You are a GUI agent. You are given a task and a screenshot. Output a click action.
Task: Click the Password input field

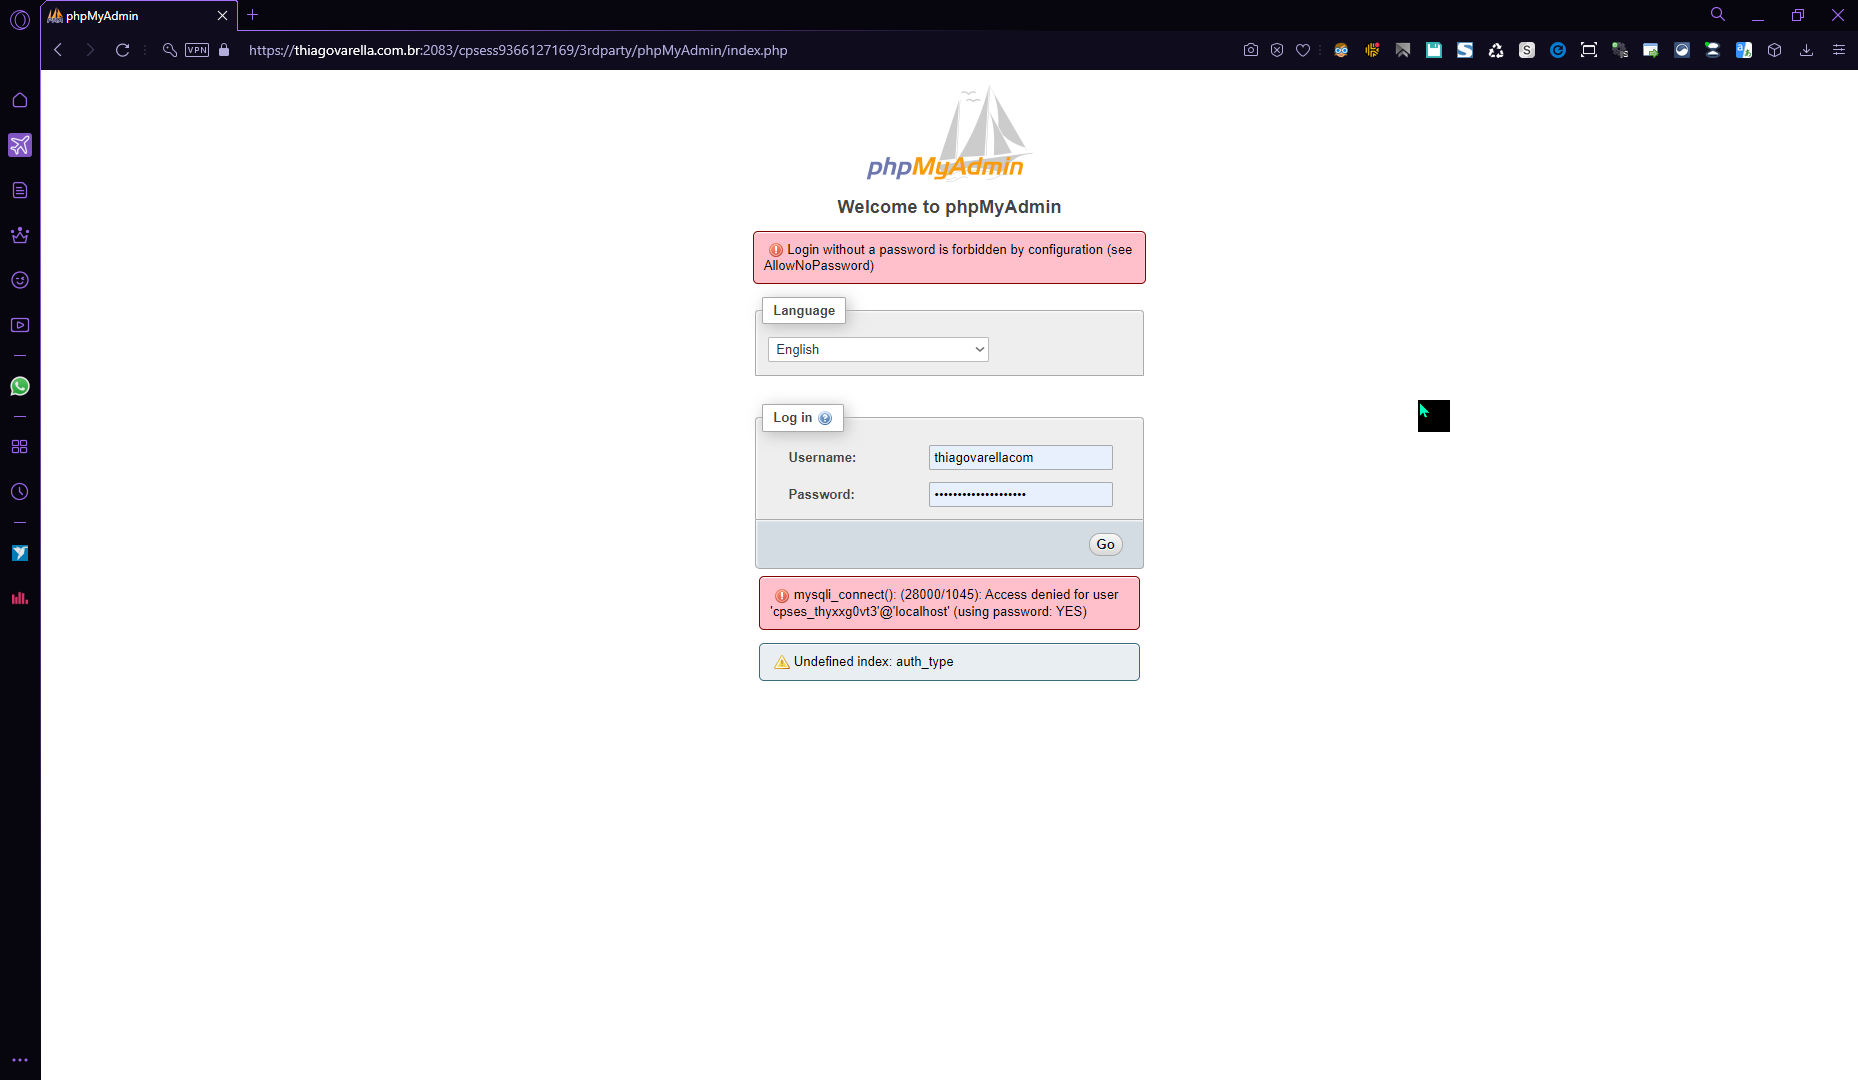1020,494
